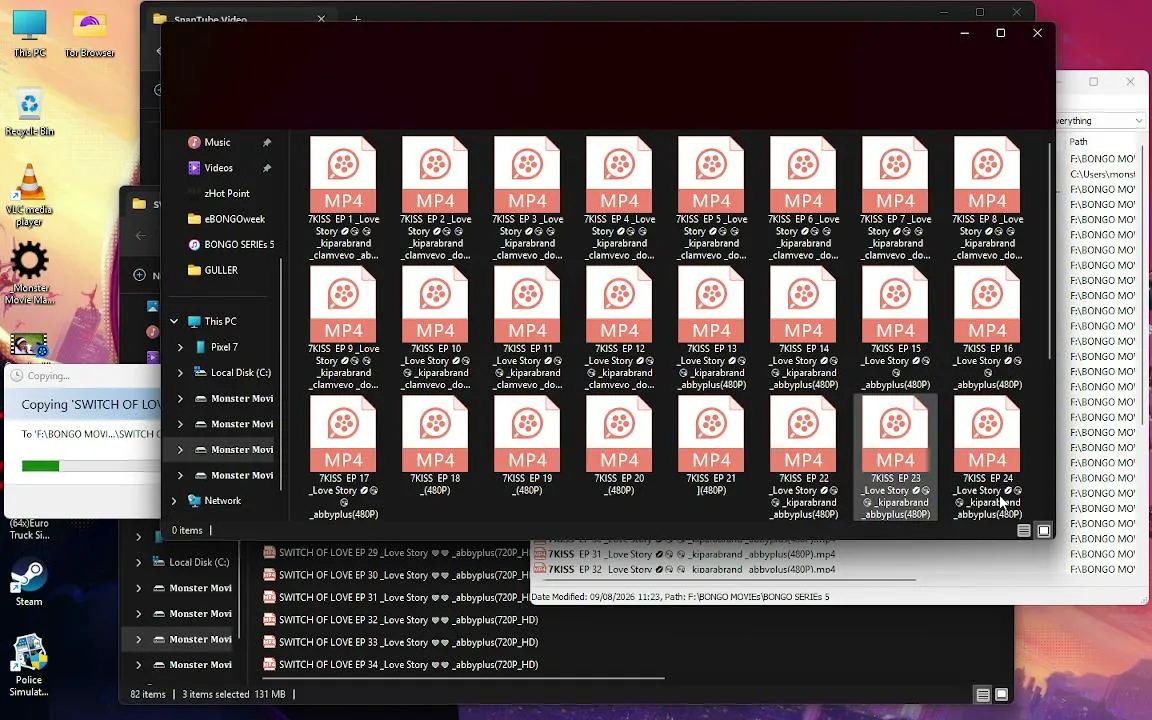This screenshot has height=720, width=1152.
Task: Open the eBONGOweek folder in the sidebar
Action: point(234,219)
